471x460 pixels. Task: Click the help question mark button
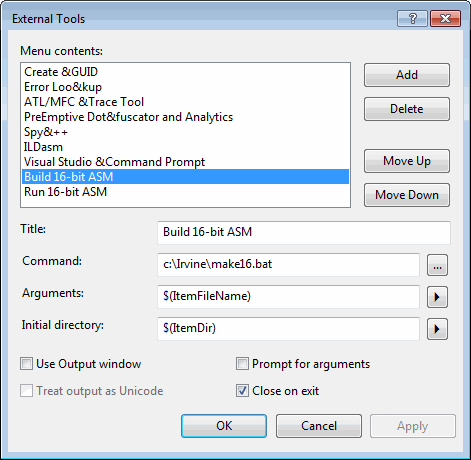point(412,18)
